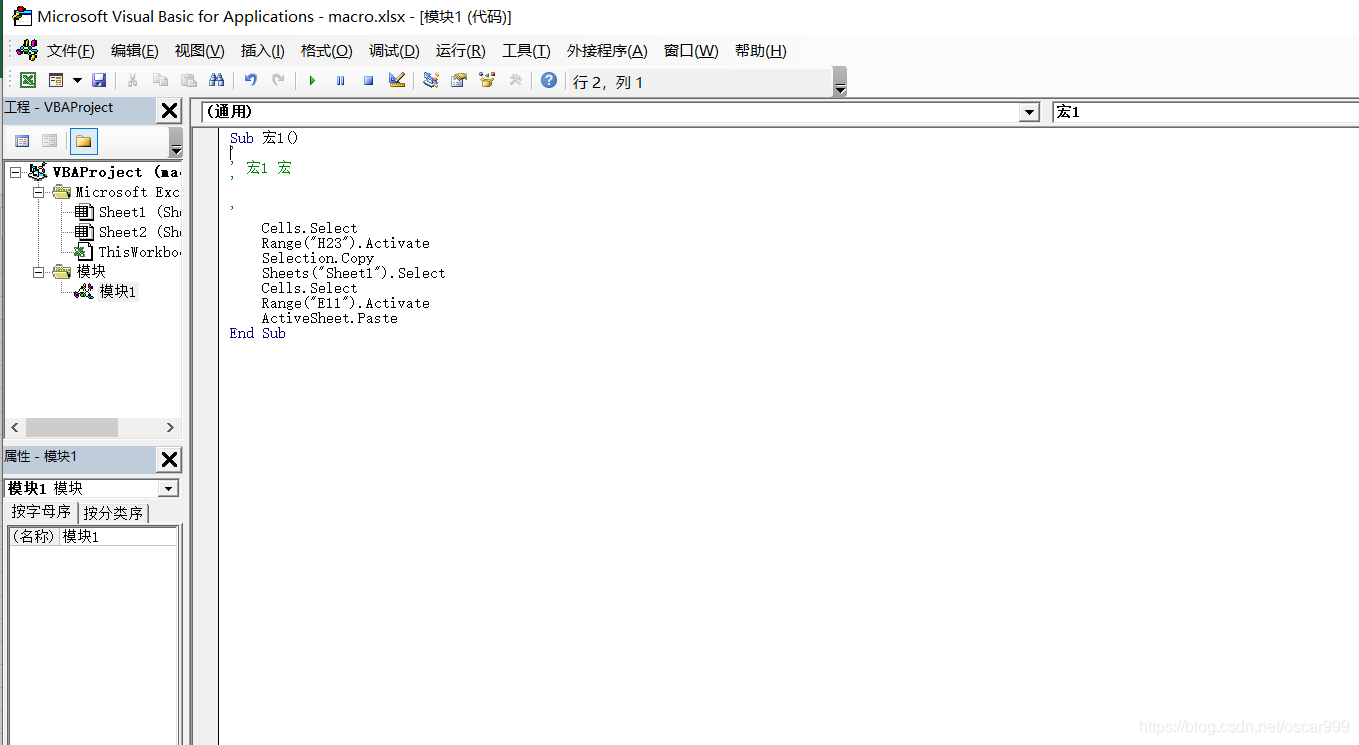The height and width of the screenshot is (745, 1359).
Task: Open the Insert object dropdown arrow
Action: click(77, 81)
